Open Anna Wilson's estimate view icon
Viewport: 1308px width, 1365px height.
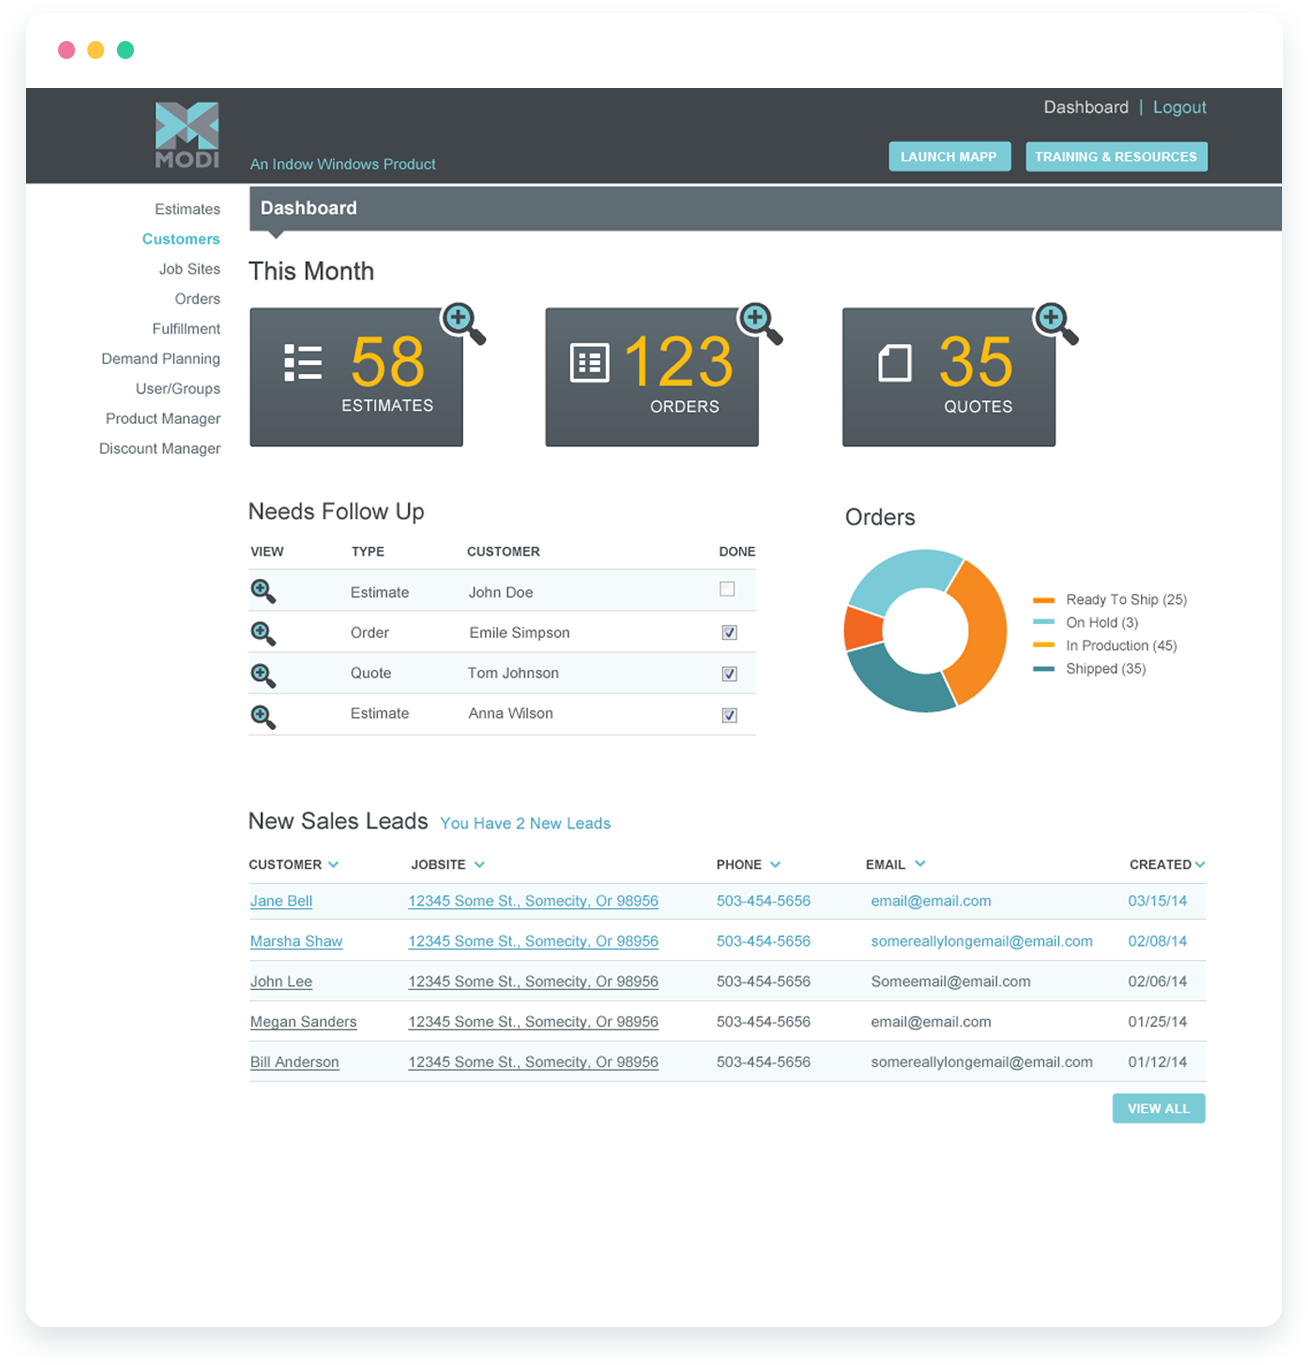pyautogui.click(x=263, y=716)
